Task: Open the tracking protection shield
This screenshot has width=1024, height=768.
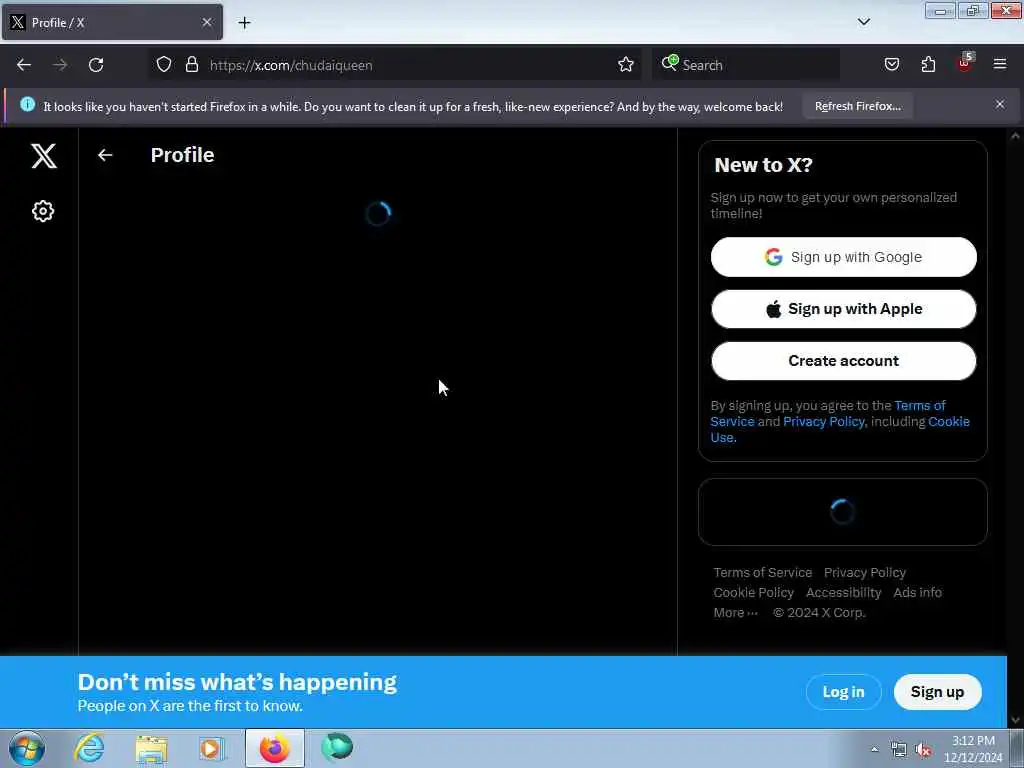Action: tap(164, 65)
